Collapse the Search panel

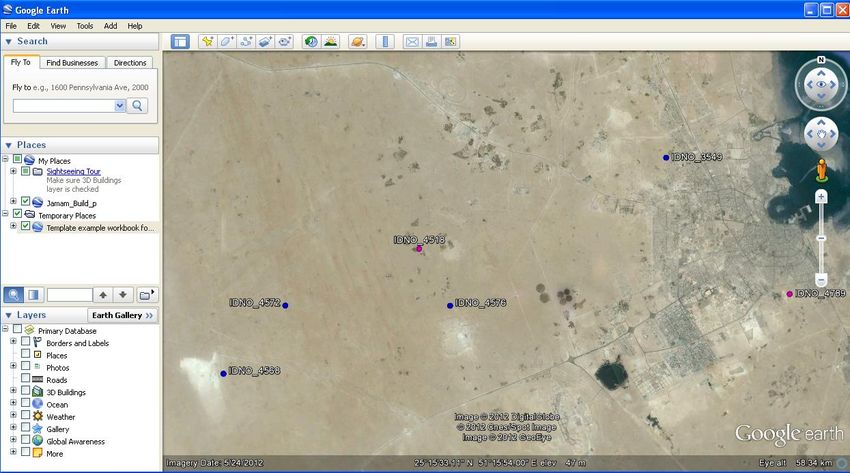click(9, 42)
